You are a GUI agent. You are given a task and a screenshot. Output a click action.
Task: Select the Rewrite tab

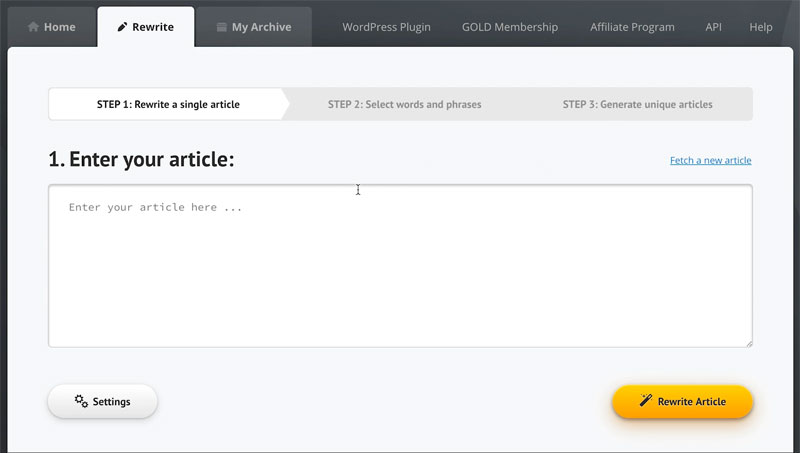click(146, 27)
